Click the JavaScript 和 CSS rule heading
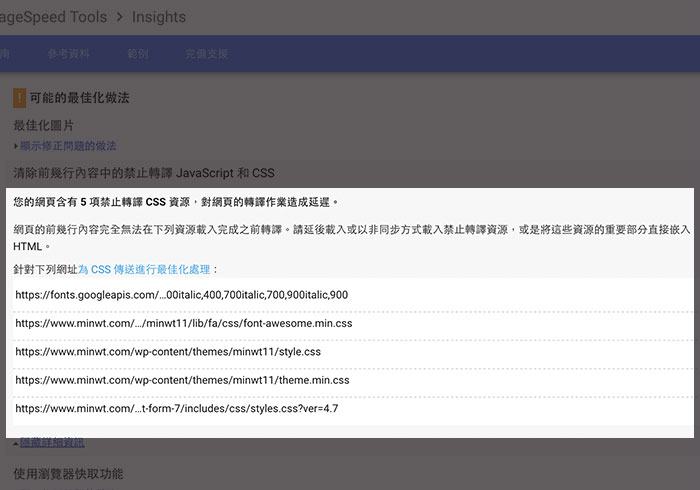Viewport: 700px width, 490px height. 144,173
